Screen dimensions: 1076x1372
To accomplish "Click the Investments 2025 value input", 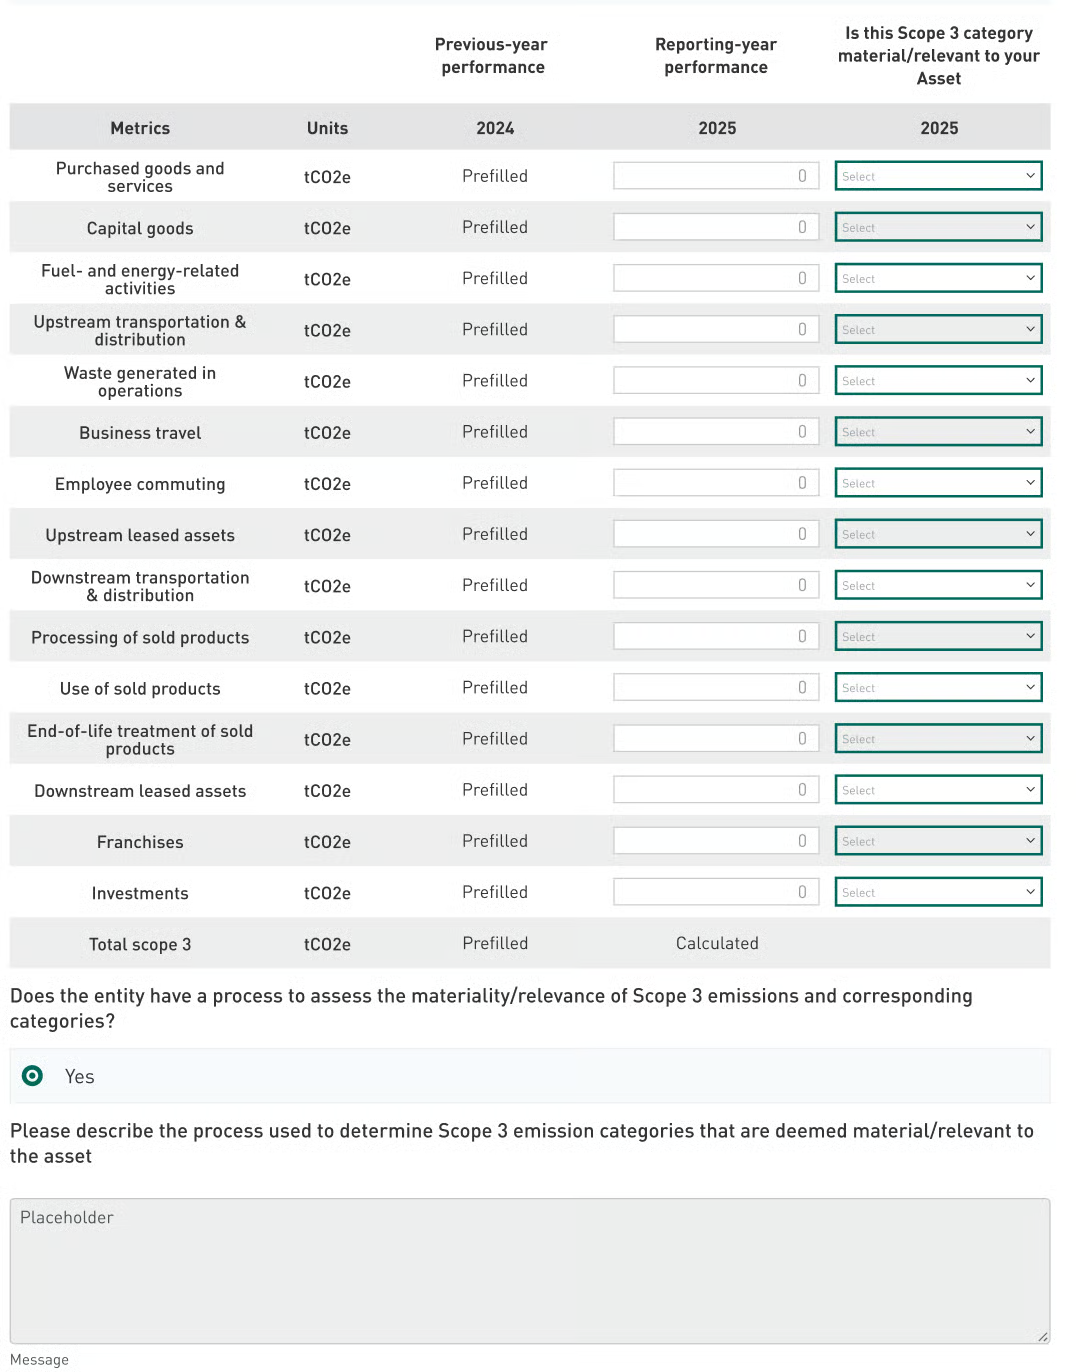I will (x=716, y=892).
